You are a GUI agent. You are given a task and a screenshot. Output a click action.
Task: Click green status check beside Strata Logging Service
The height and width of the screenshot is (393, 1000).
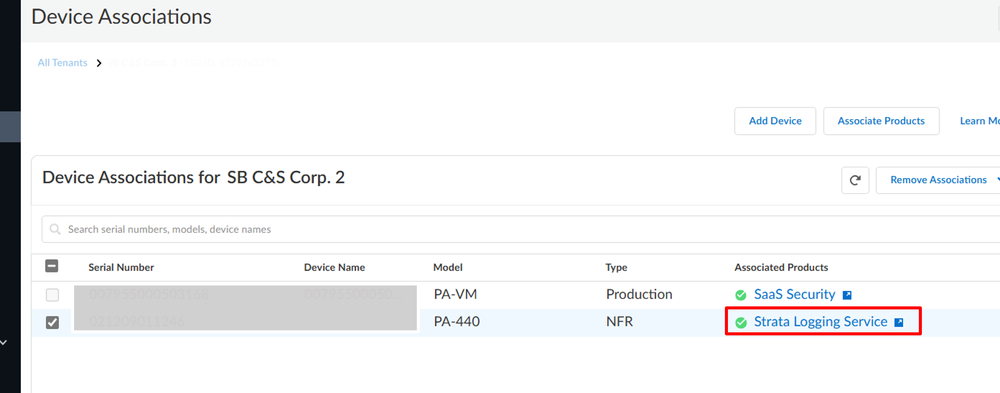coord(740,323)
